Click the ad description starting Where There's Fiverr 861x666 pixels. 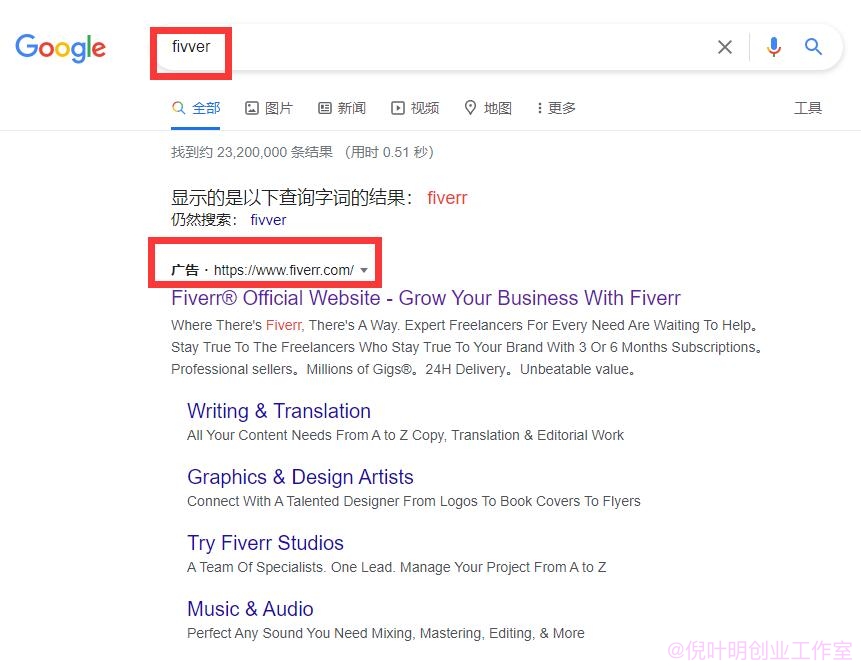point(466,347)
